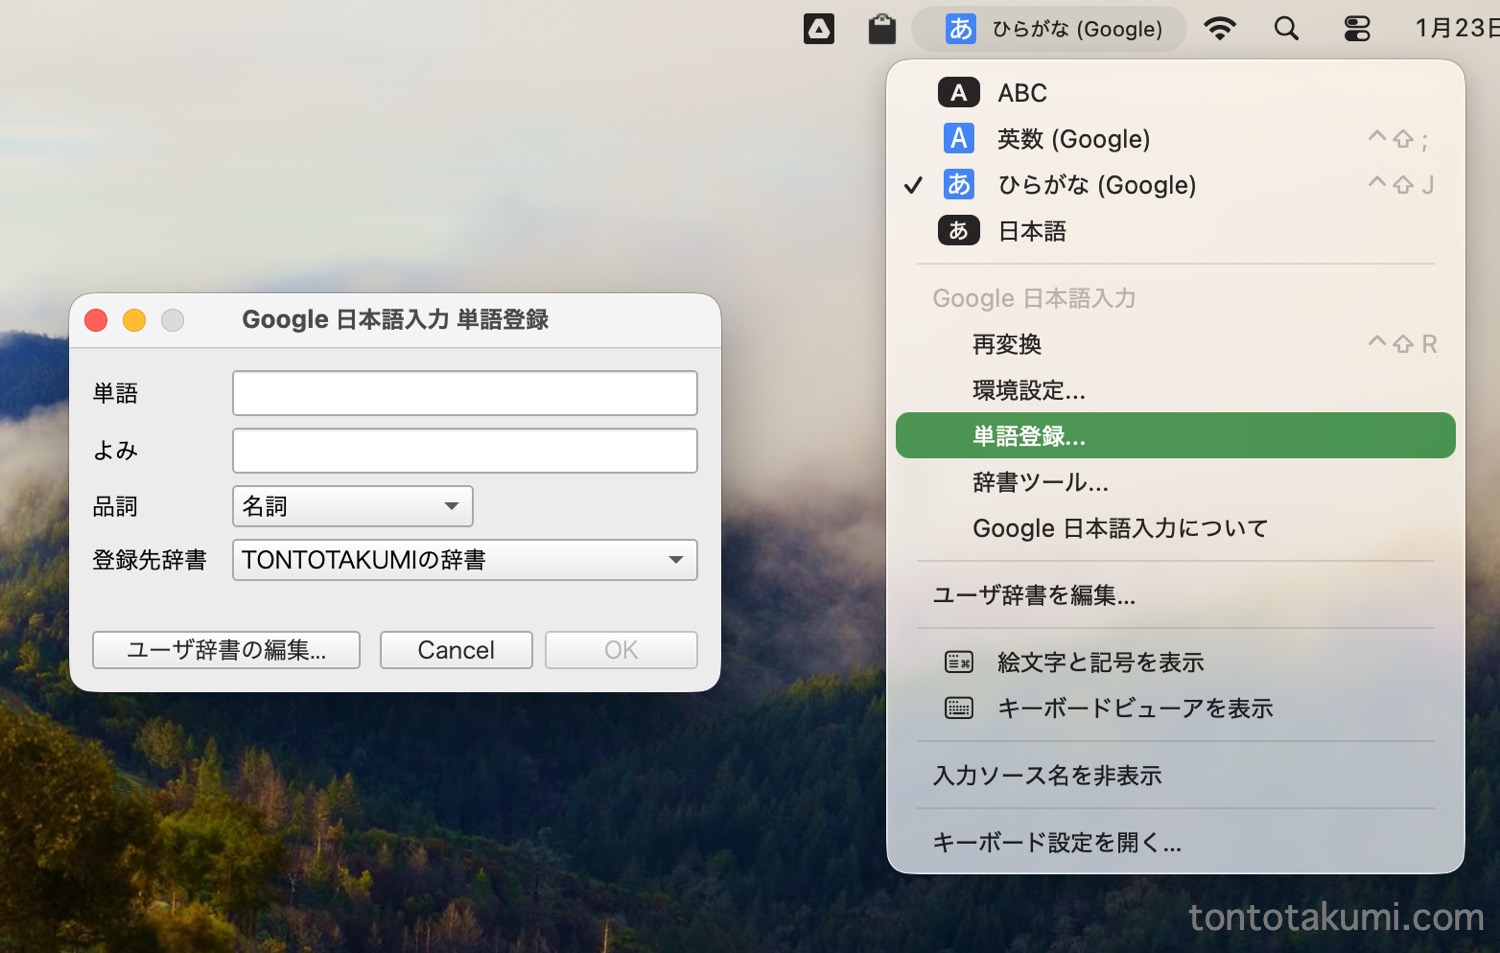Click the Google Drive menu bar icon

pos(818,29)
